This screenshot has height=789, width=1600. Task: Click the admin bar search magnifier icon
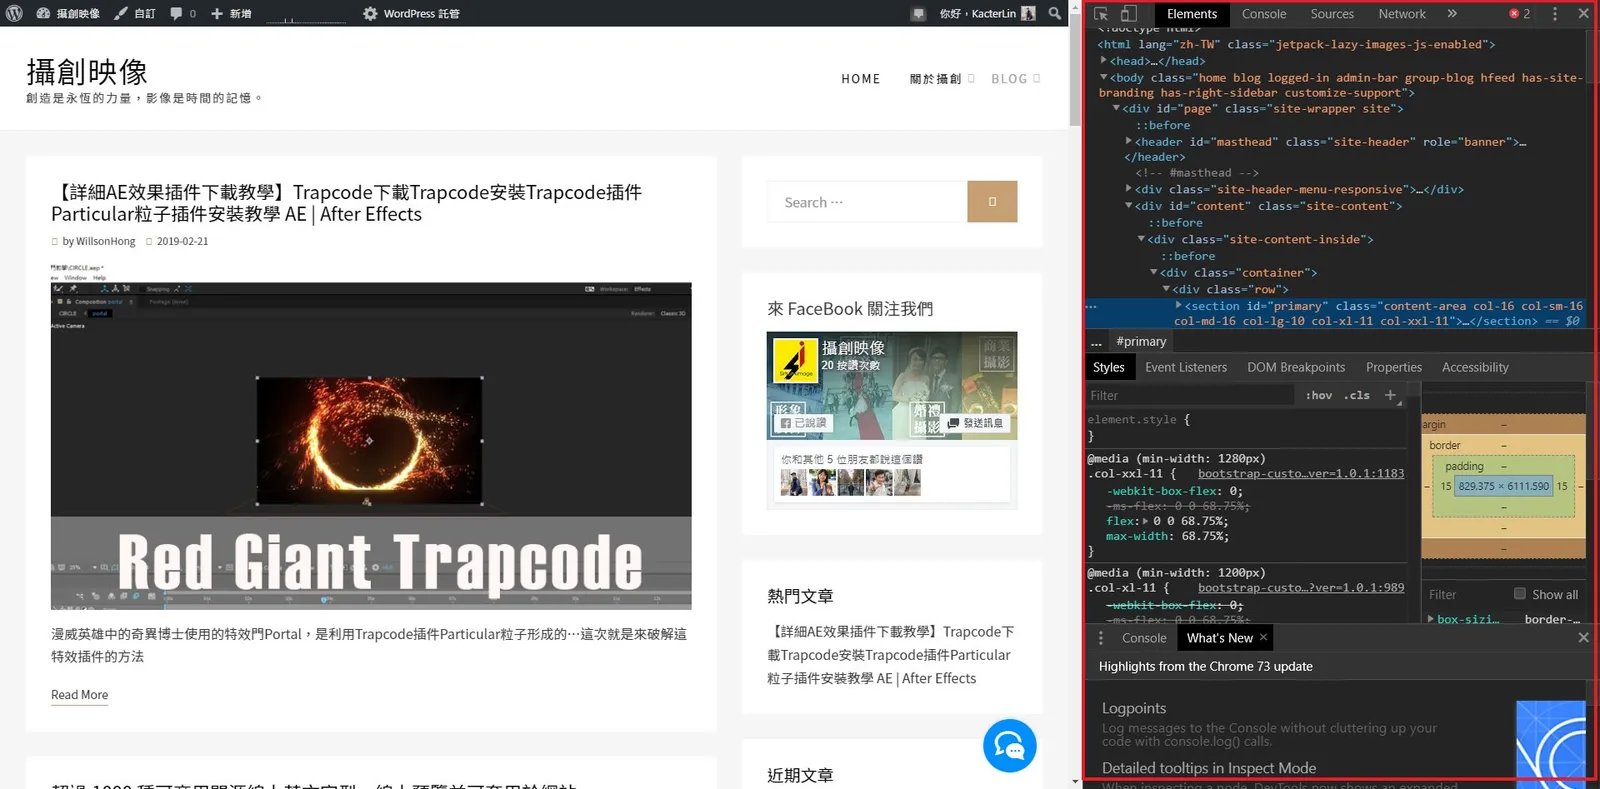click(1055, 13)
